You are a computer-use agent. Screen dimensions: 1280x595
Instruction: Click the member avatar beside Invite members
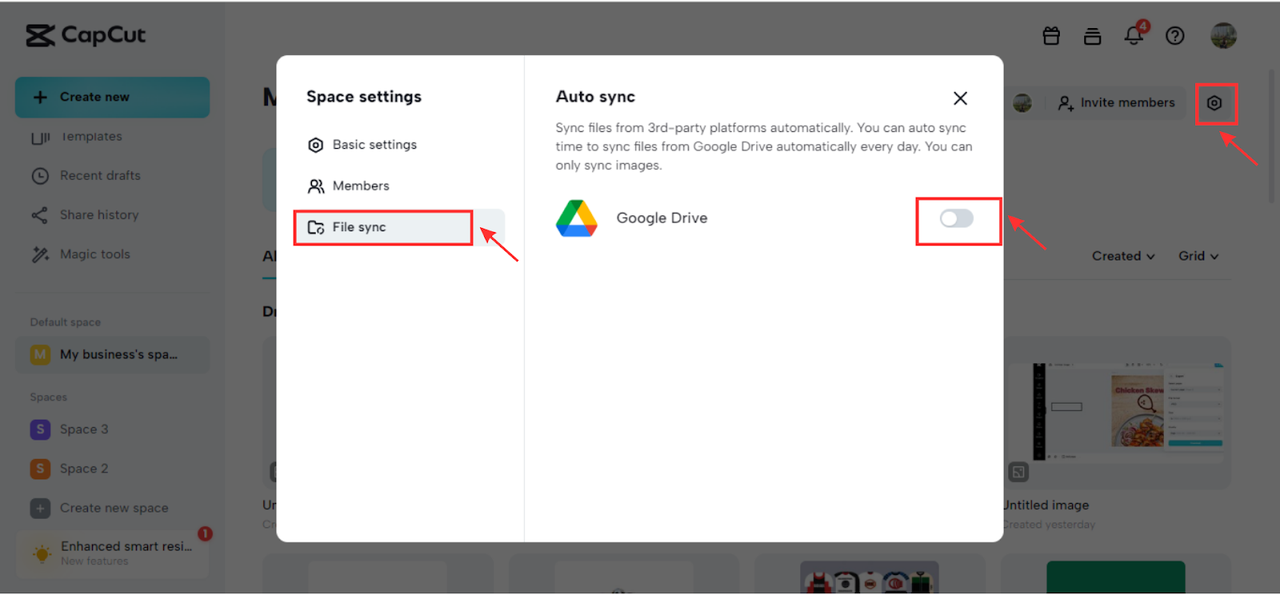[1022, 103]
